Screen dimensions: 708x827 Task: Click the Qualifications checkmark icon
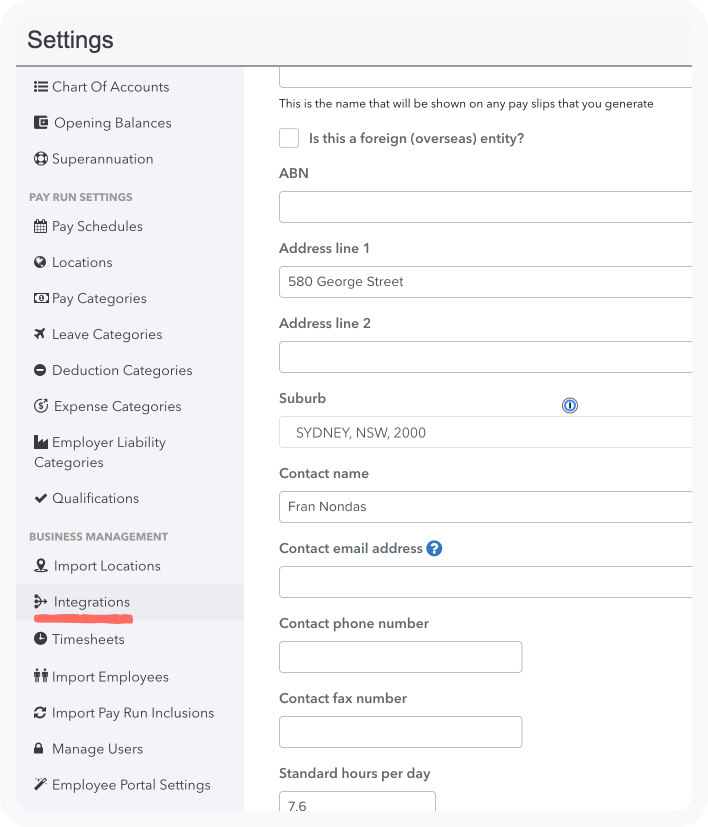(40, 498)
